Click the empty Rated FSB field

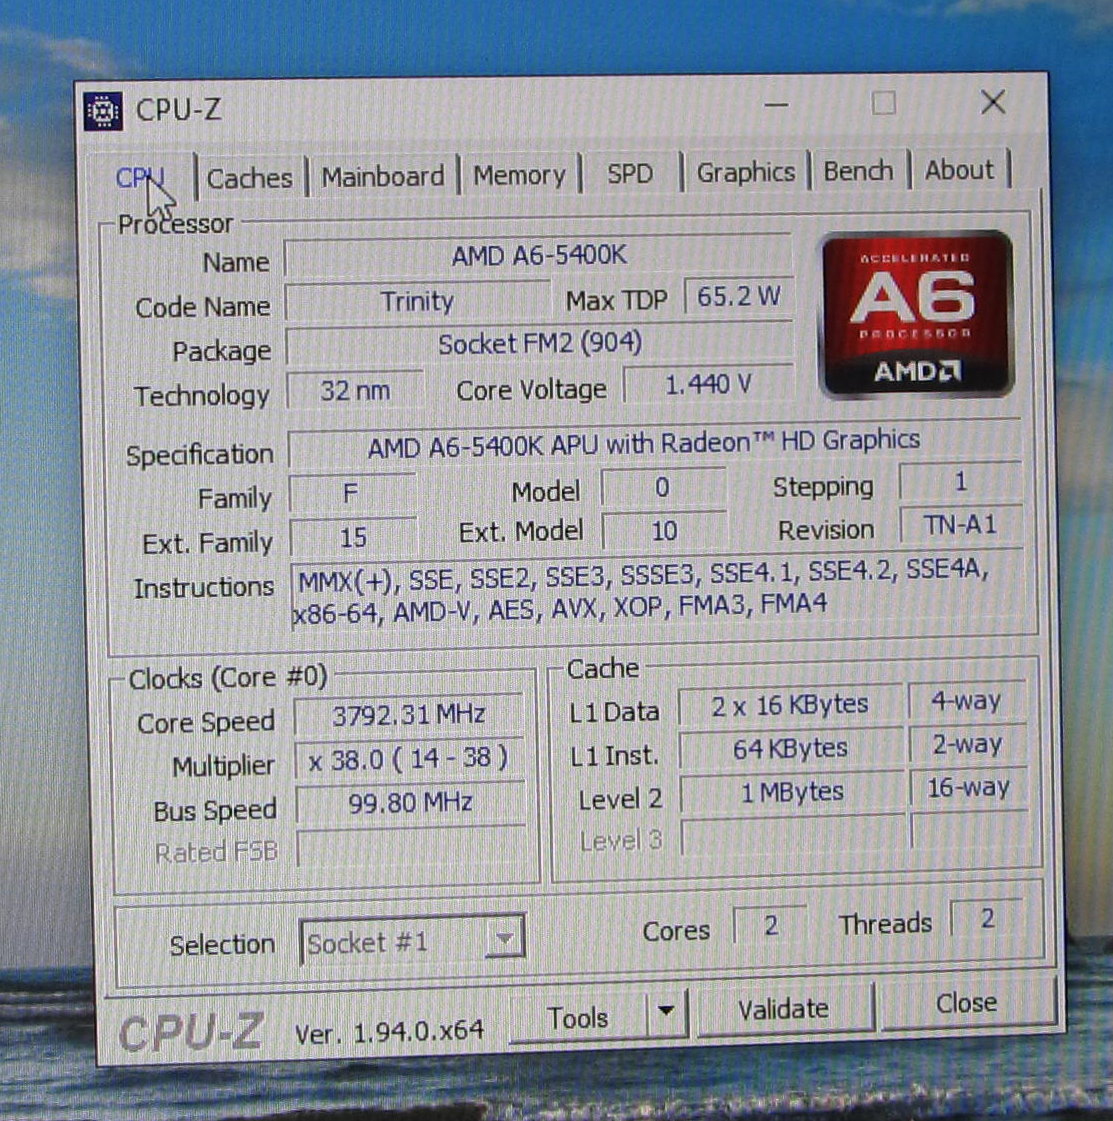412,848
